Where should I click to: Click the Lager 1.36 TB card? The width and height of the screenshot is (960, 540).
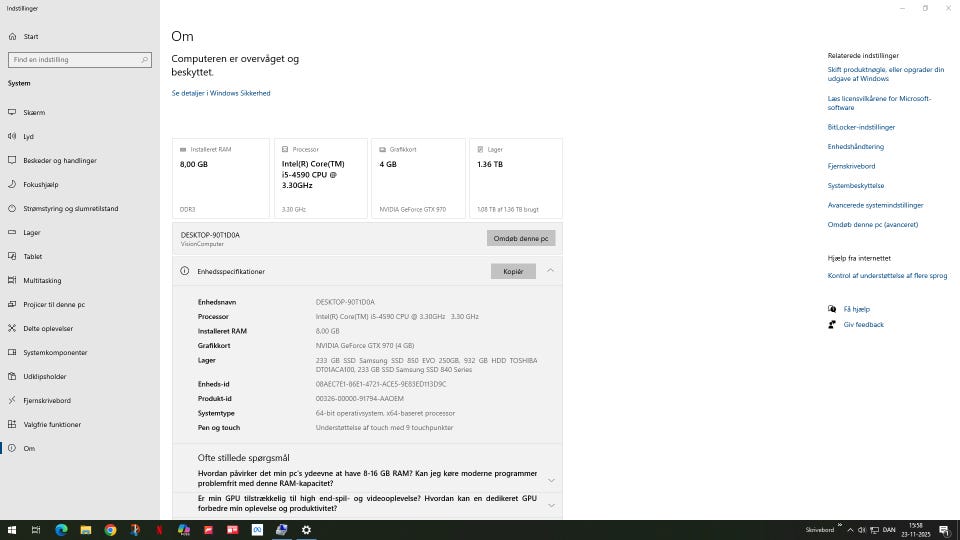tap(516, 178)
